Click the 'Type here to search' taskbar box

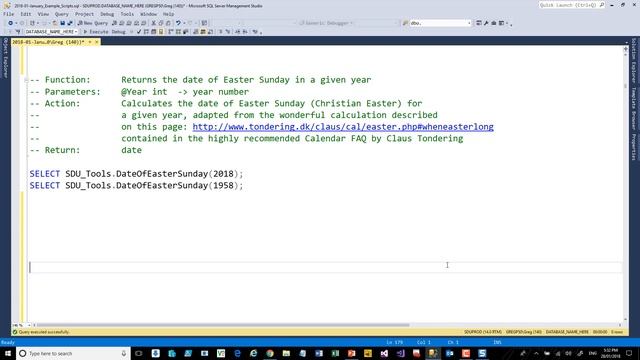[73, 353]
